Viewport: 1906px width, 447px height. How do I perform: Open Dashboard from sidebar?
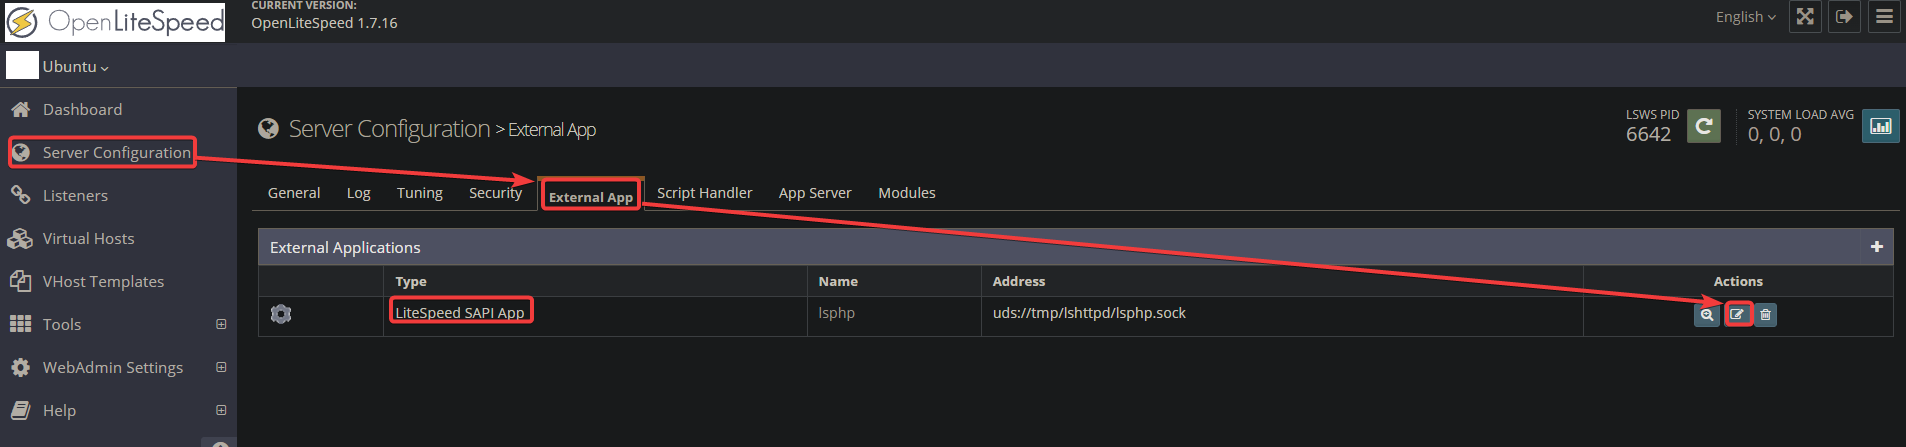click(83, 109)
